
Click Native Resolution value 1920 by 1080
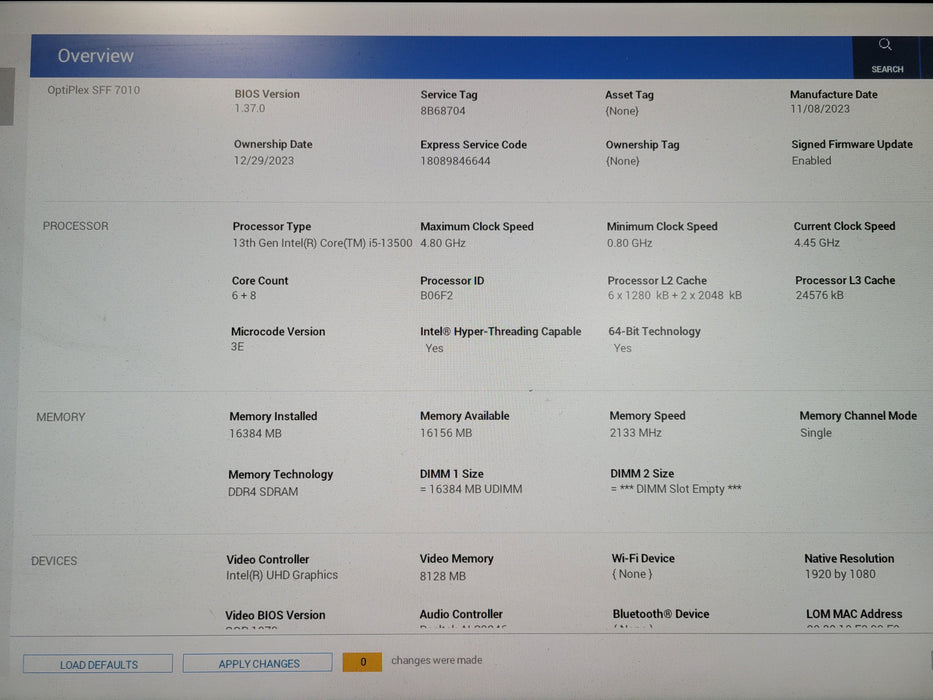(840, 574)
